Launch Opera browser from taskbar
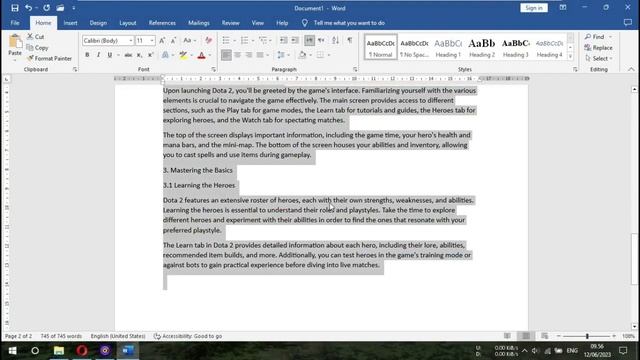640x360 pixels. coord(82,351)
